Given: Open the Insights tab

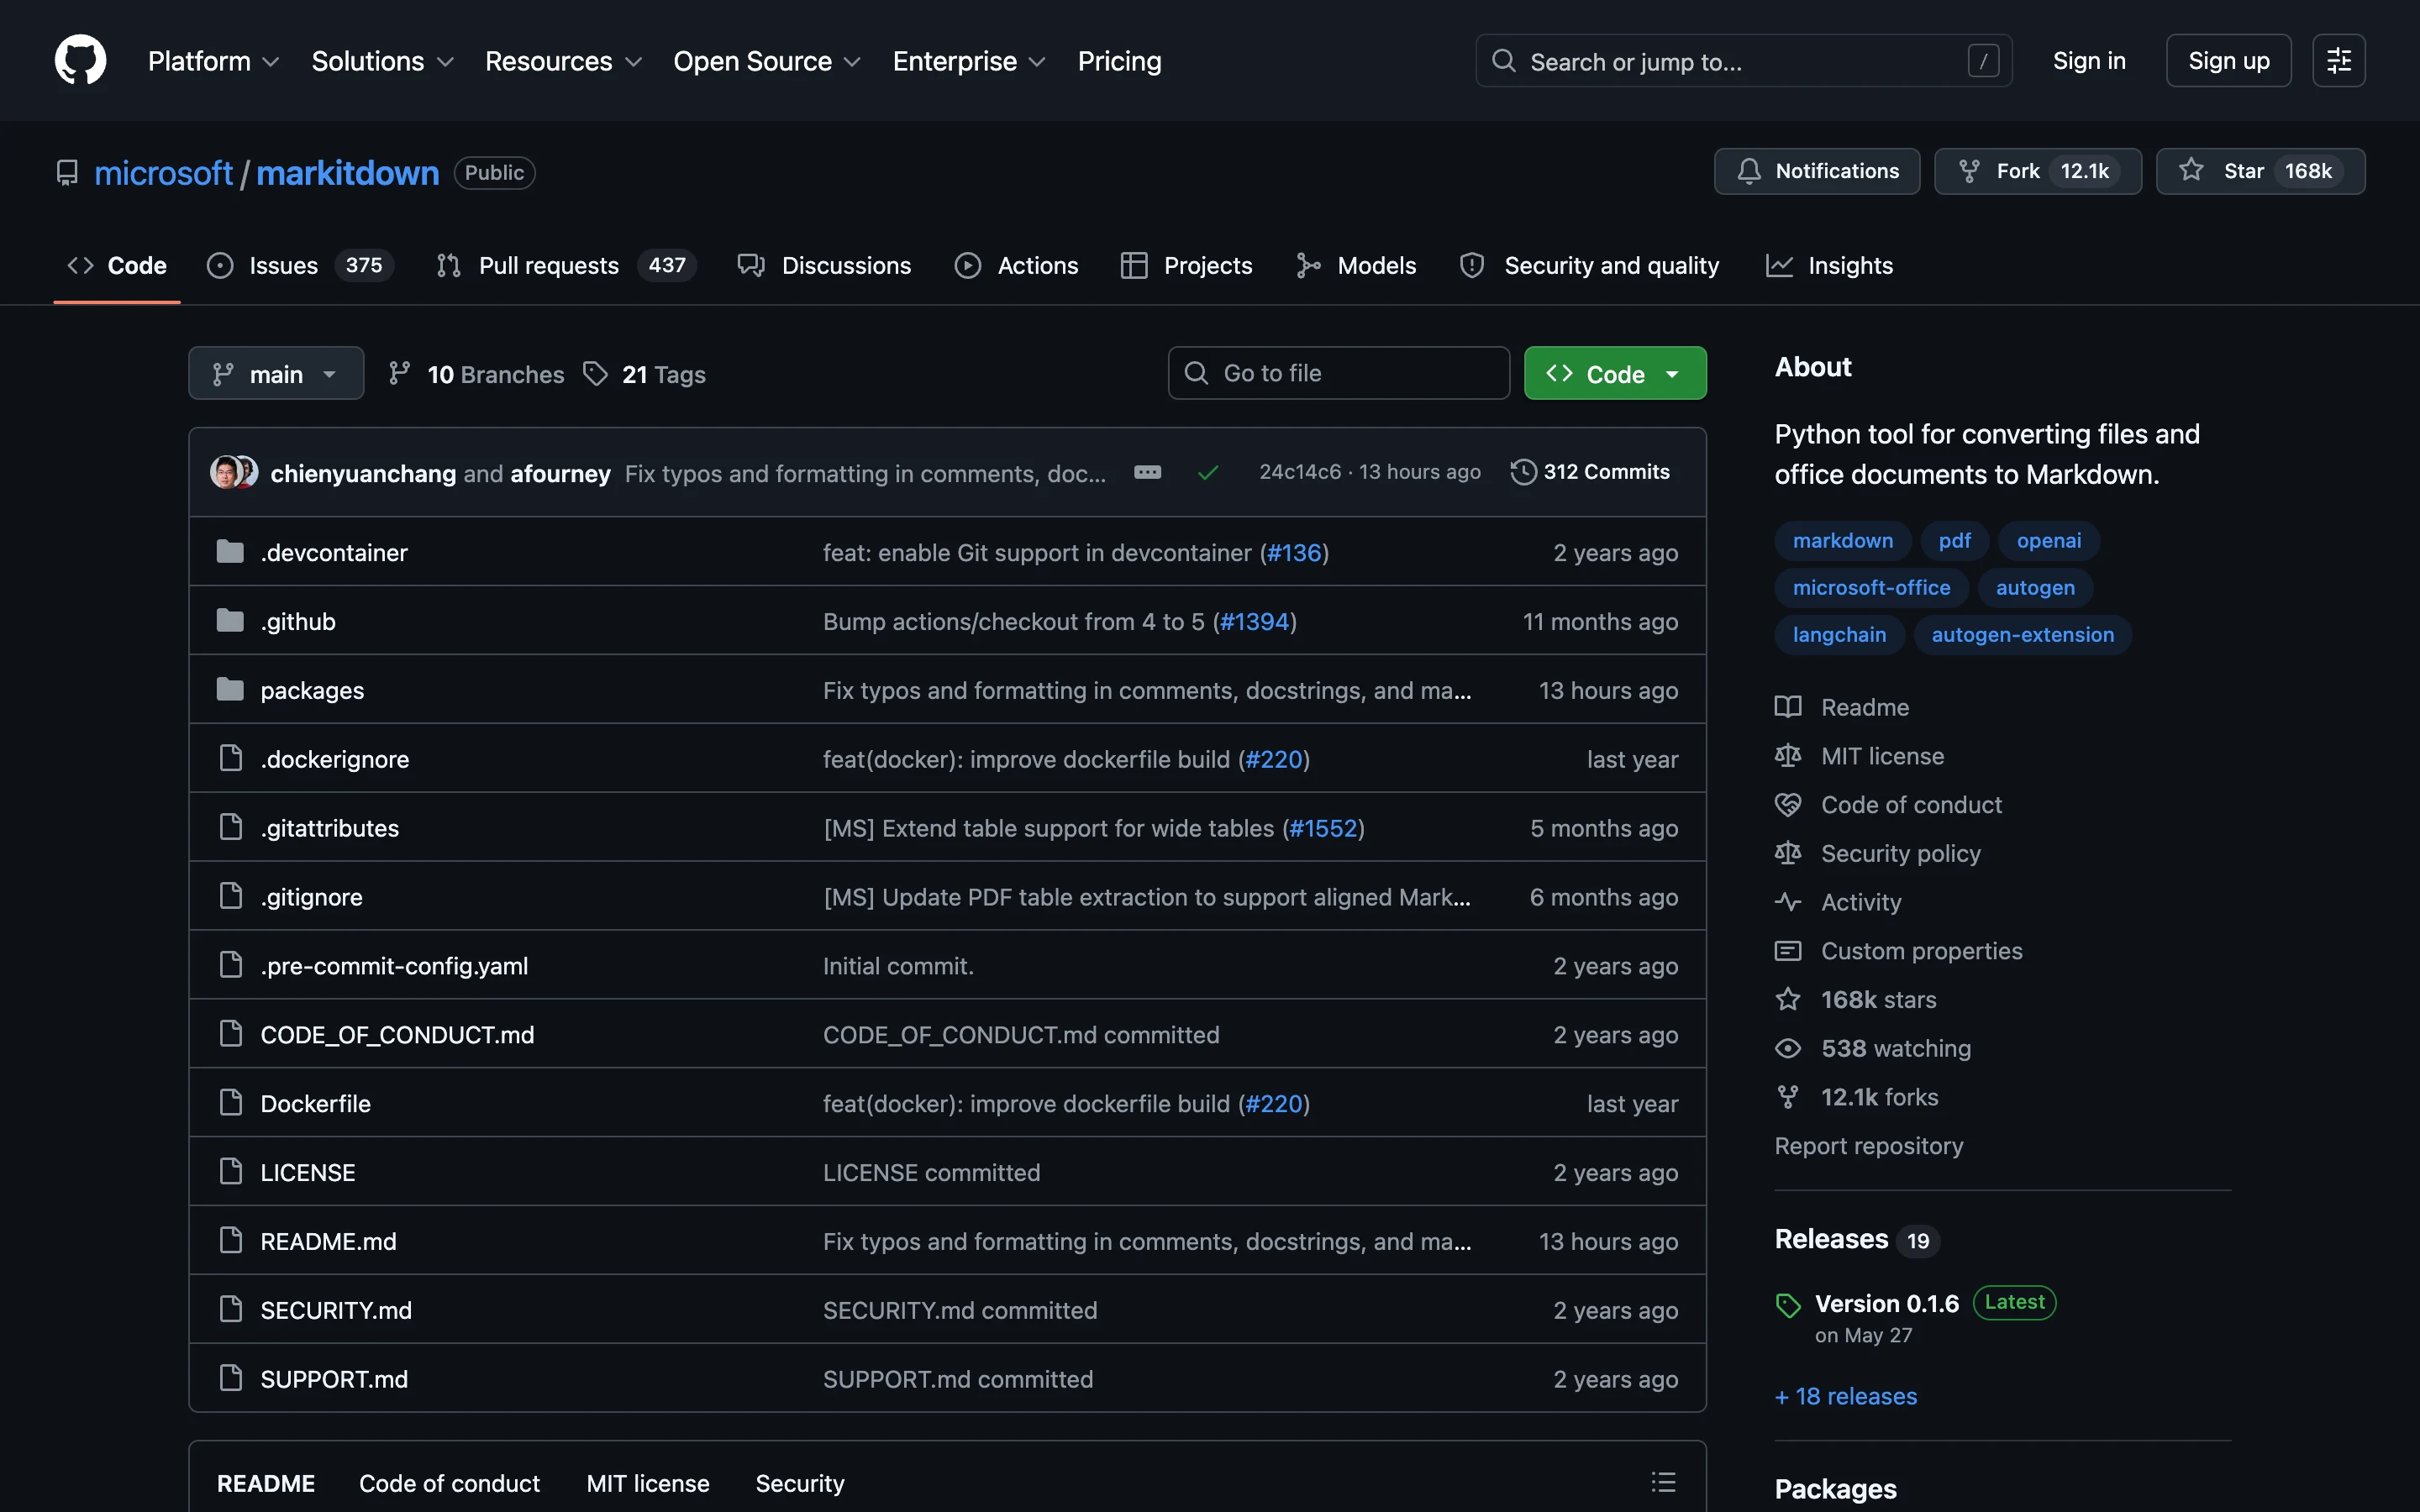Looking at the screenshot, I should [x=1829, y=265].
